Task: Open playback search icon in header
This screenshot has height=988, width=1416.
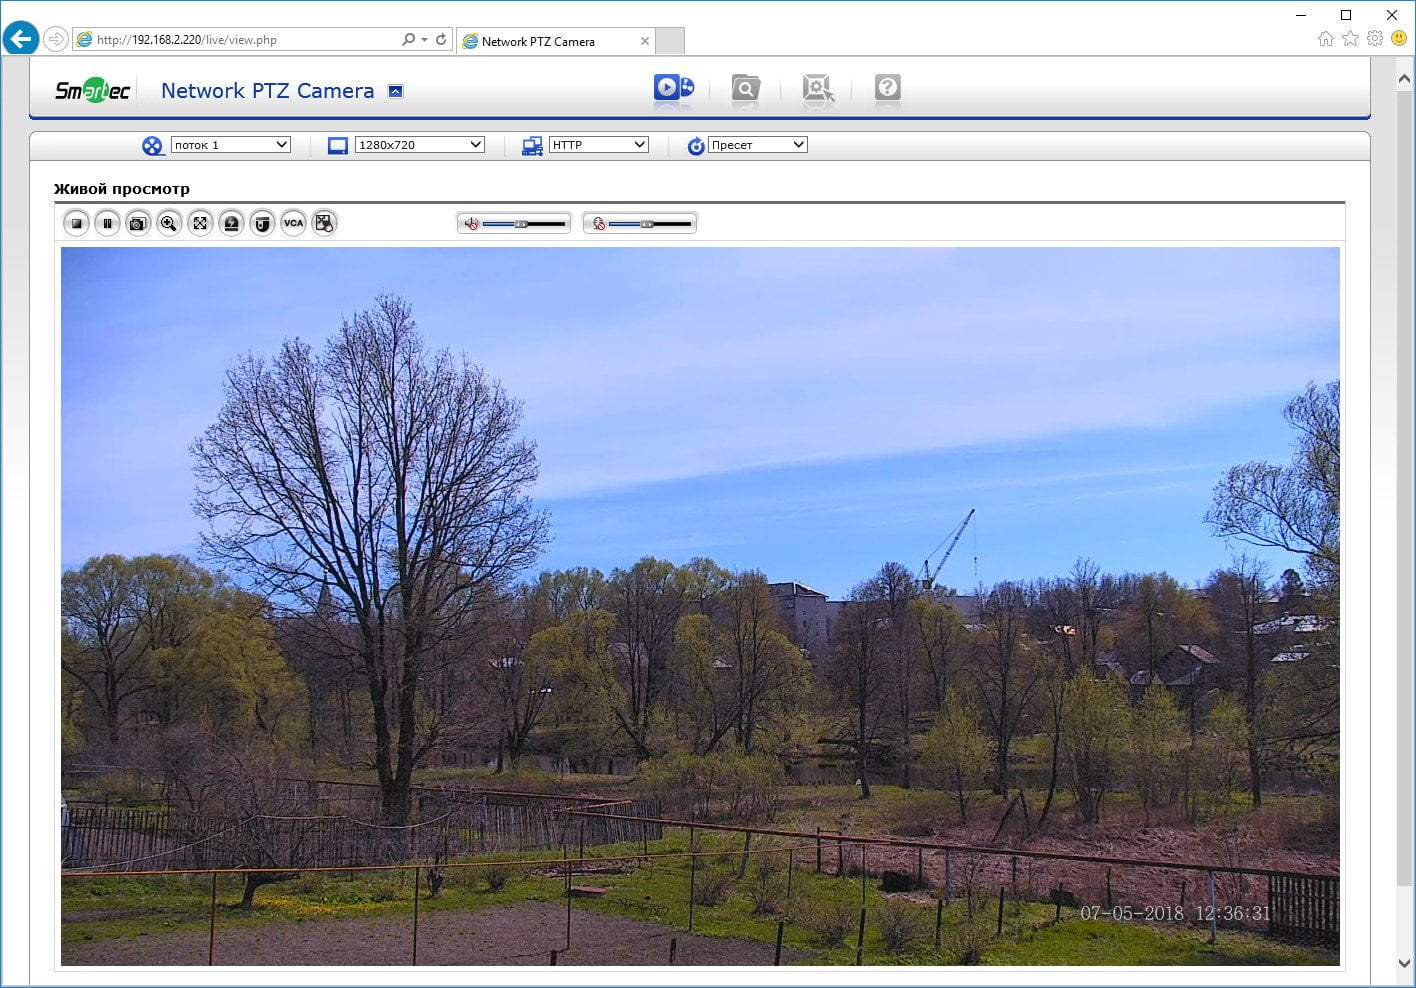Action: [745, 88]
